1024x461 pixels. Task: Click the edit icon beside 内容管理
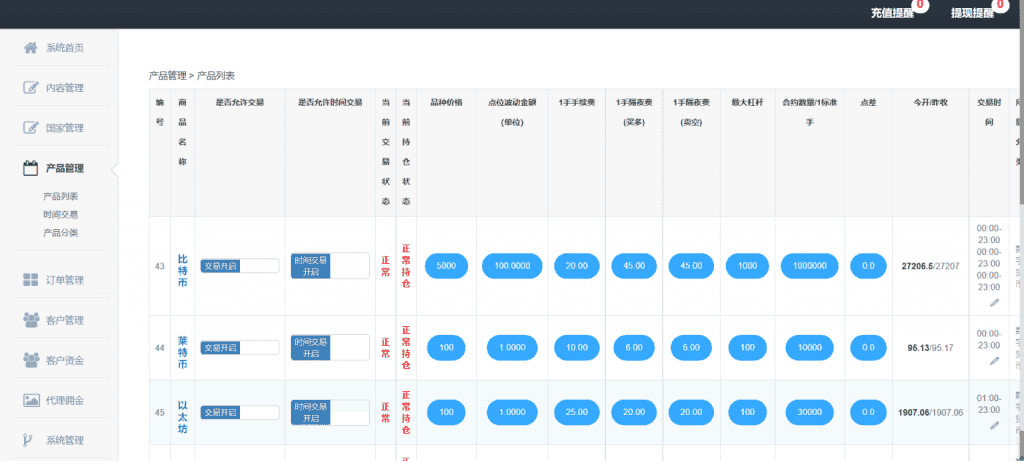point(31,87)
